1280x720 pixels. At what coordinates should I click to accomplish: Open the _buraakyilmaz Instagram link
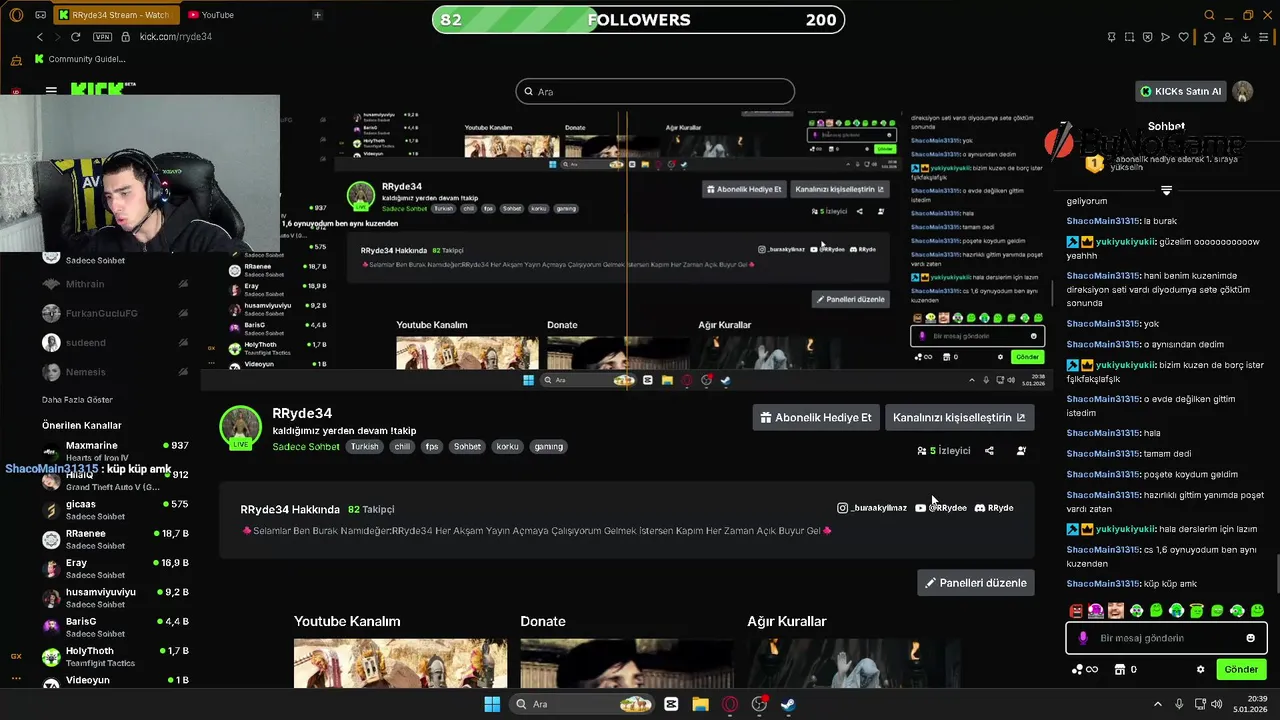point(872,508)
